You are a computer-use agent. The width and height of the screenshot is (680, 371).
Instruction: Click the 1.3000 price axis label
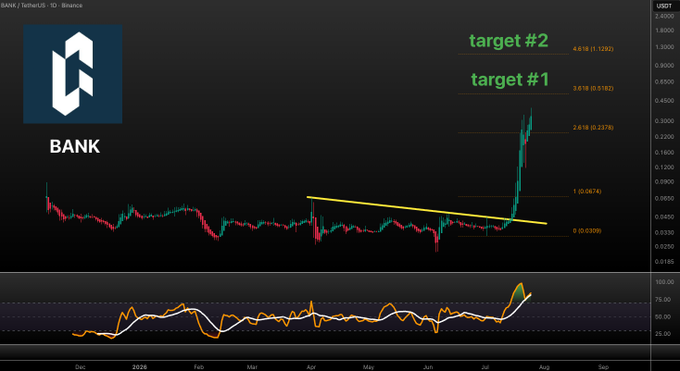[x=664, y=47]
